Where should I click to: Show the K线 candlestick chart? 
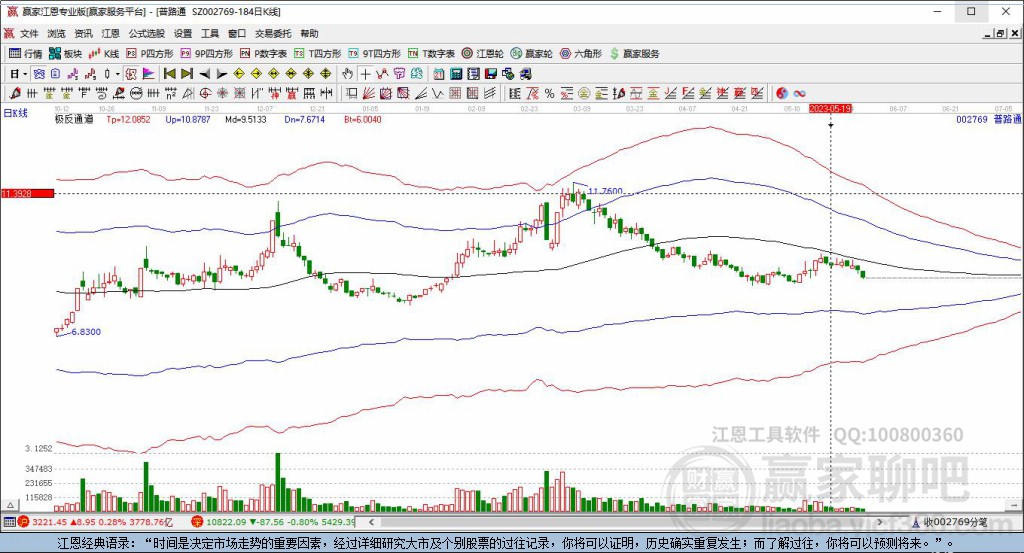(104, 54)
